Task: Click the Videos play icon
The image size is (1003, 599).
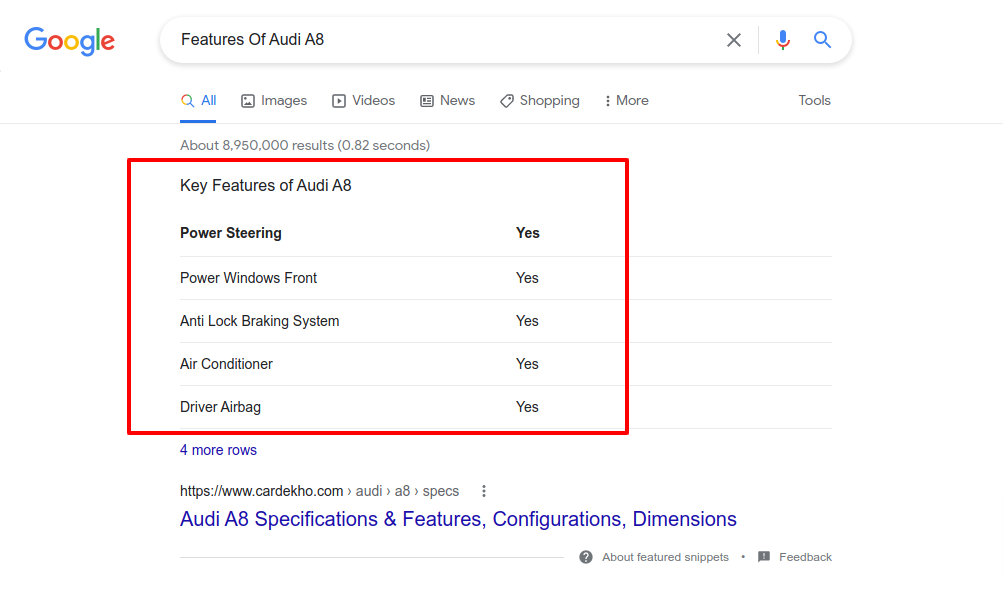Action: click(x=338, y=100)
